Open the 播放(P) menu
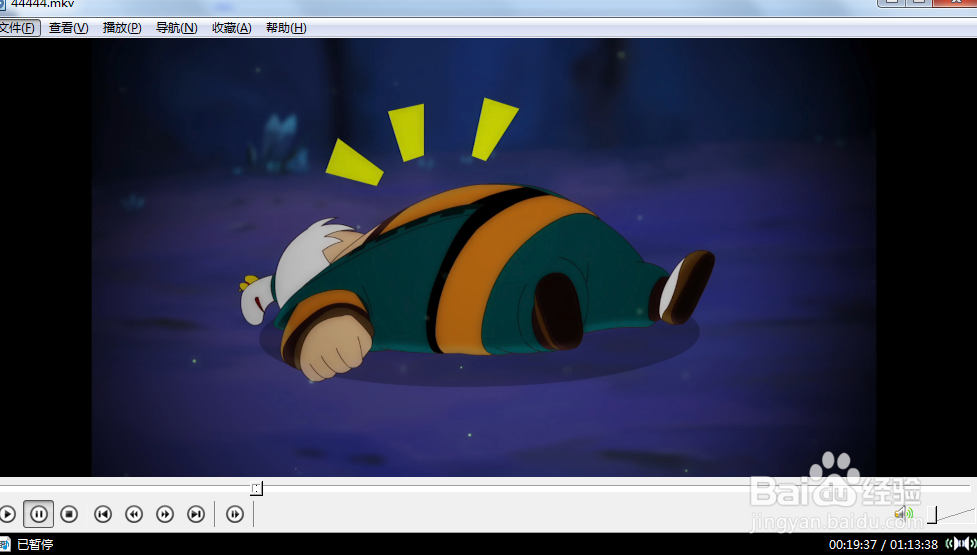The image size is (977, 555). (x=122, y=28)
